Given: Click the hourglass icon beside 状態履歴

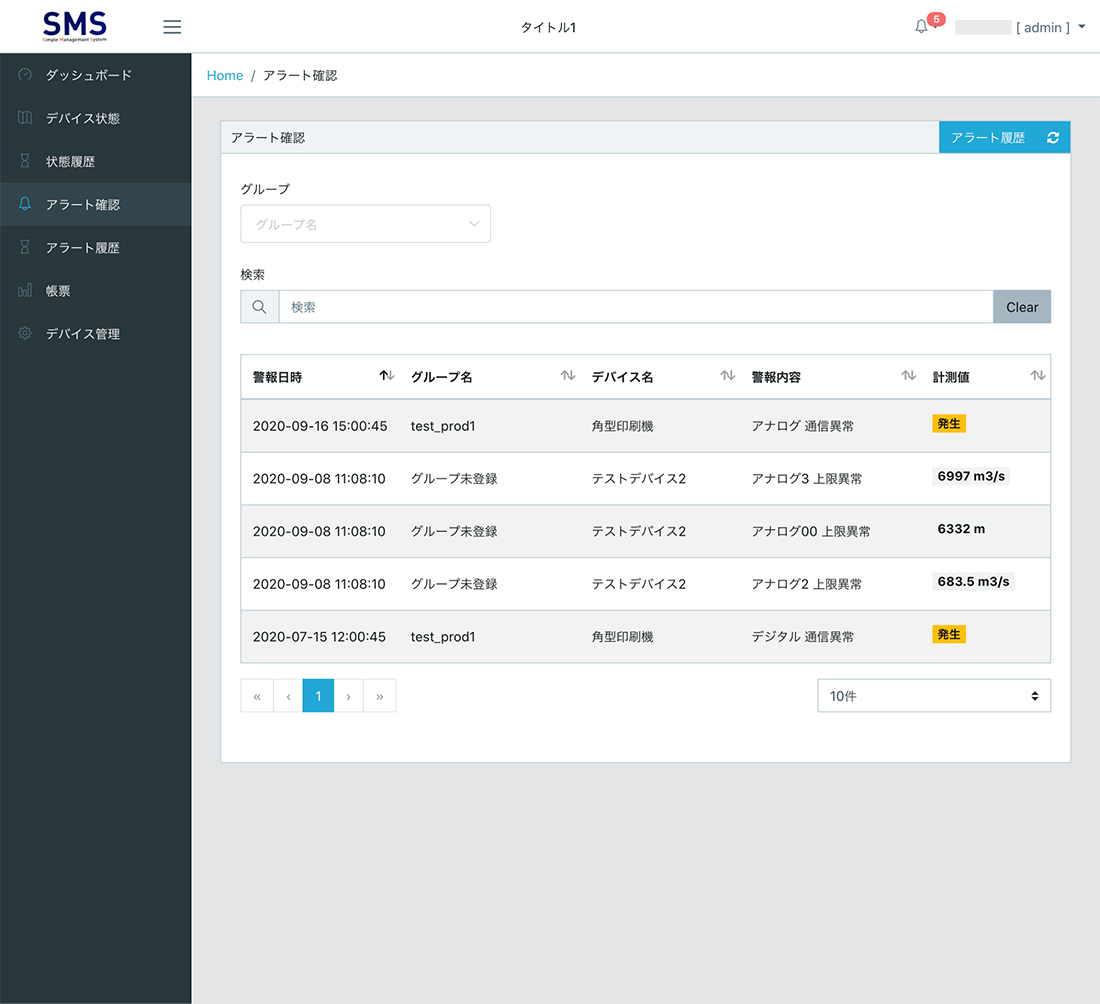Looking at the screenshot, I should [25, 161].
